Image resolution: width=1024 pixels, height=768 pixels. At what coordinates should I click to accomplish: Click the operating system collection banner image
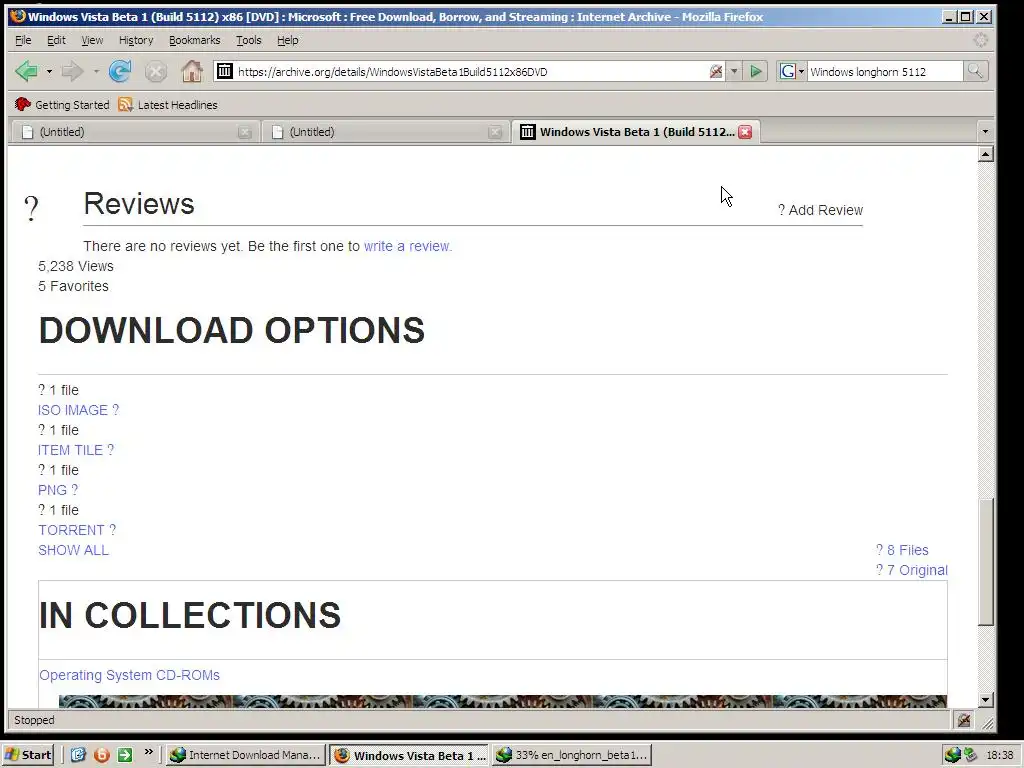point(503,701)
